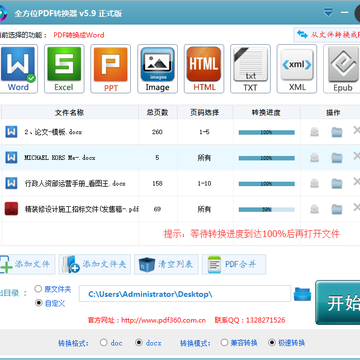Remove 2、论文-模板.docx from the list

[x=356, y=130]
